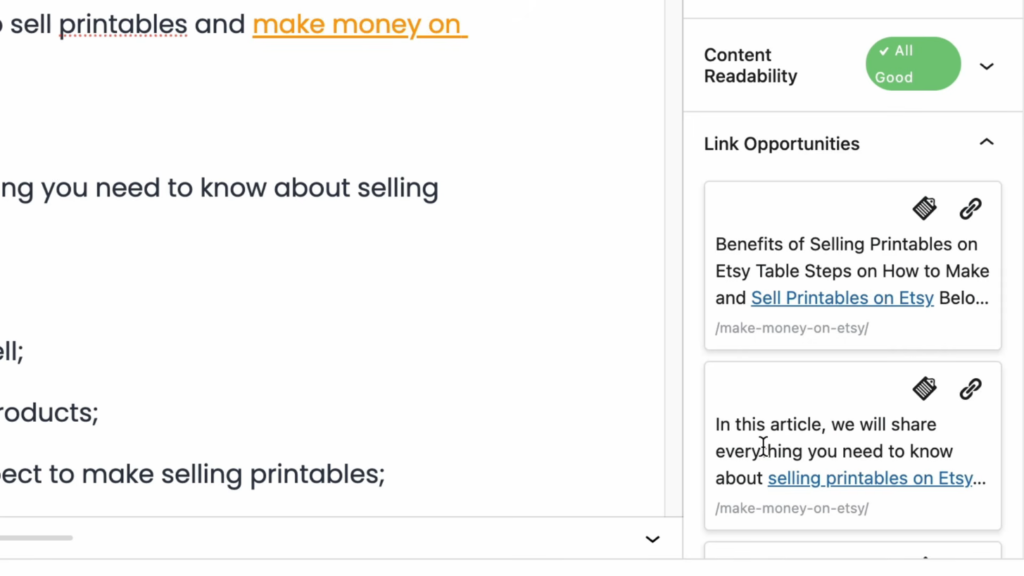Click the chevron at the editor's bottom bar
This screenshot has width=1024, height=576.
coord(653,539)
